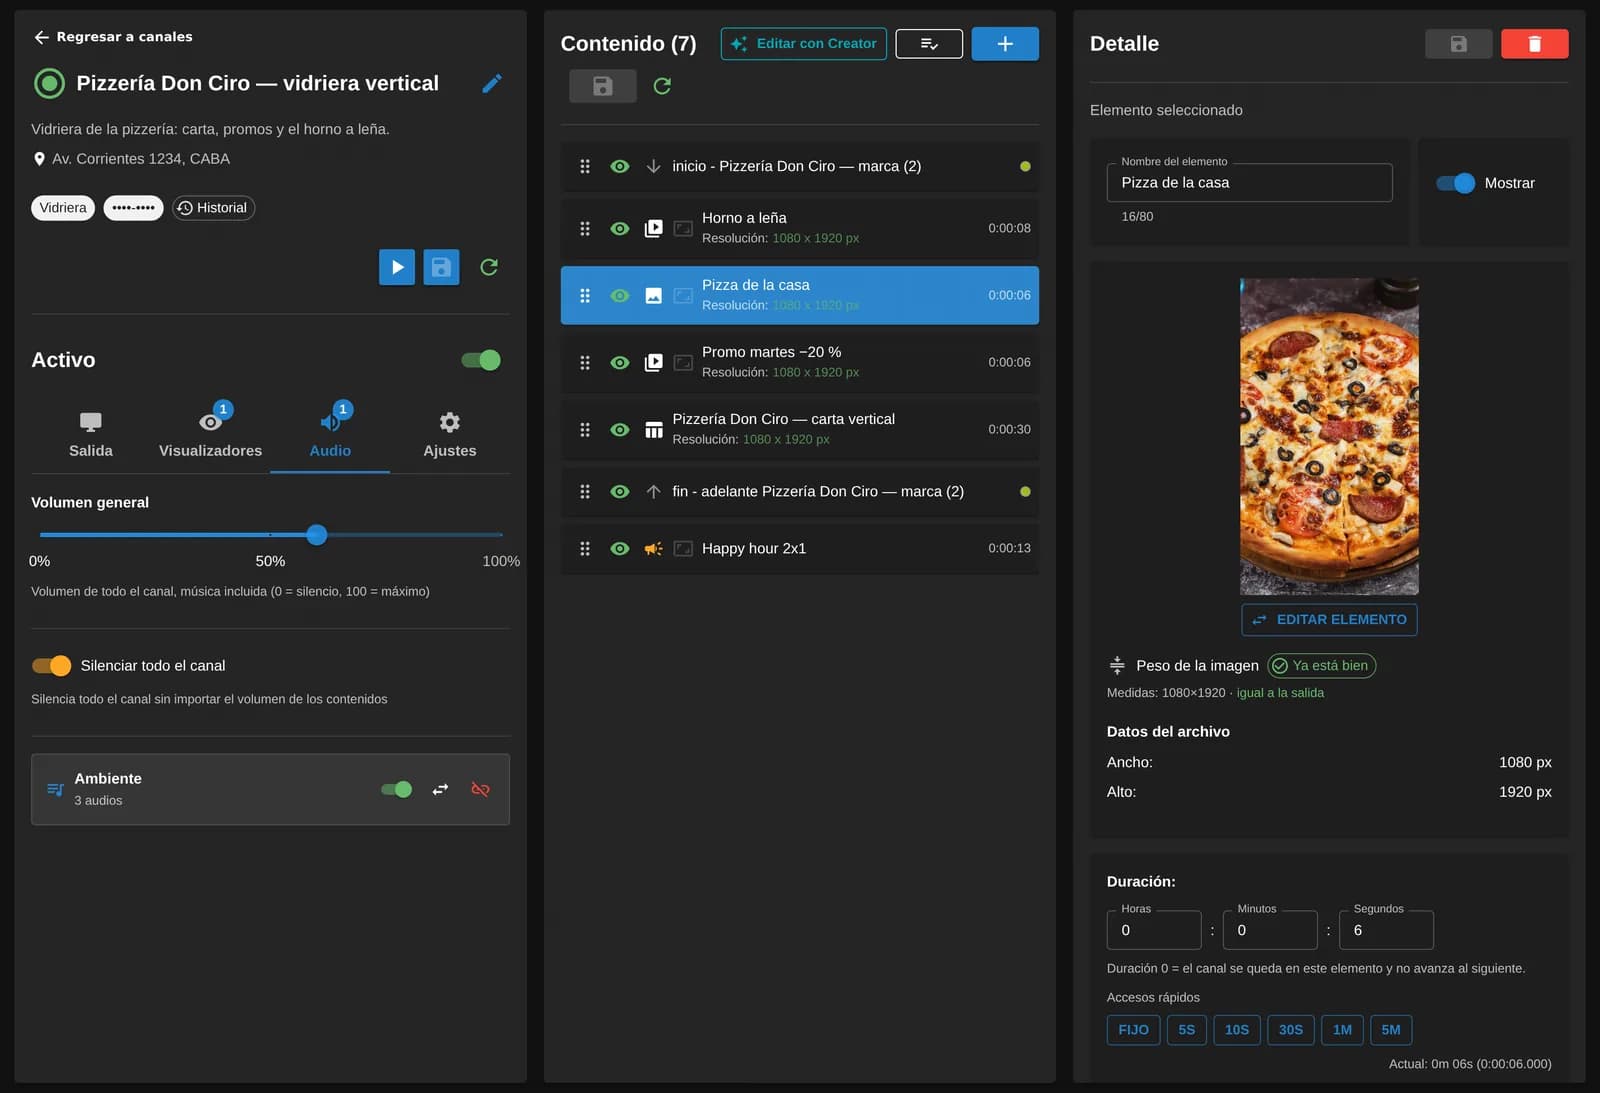The width and height of the screenshot is (1600, 1093).
Task: Choose the FIJO duration shortcut
Action: pyautogui.click(x=1133, y=1030)
